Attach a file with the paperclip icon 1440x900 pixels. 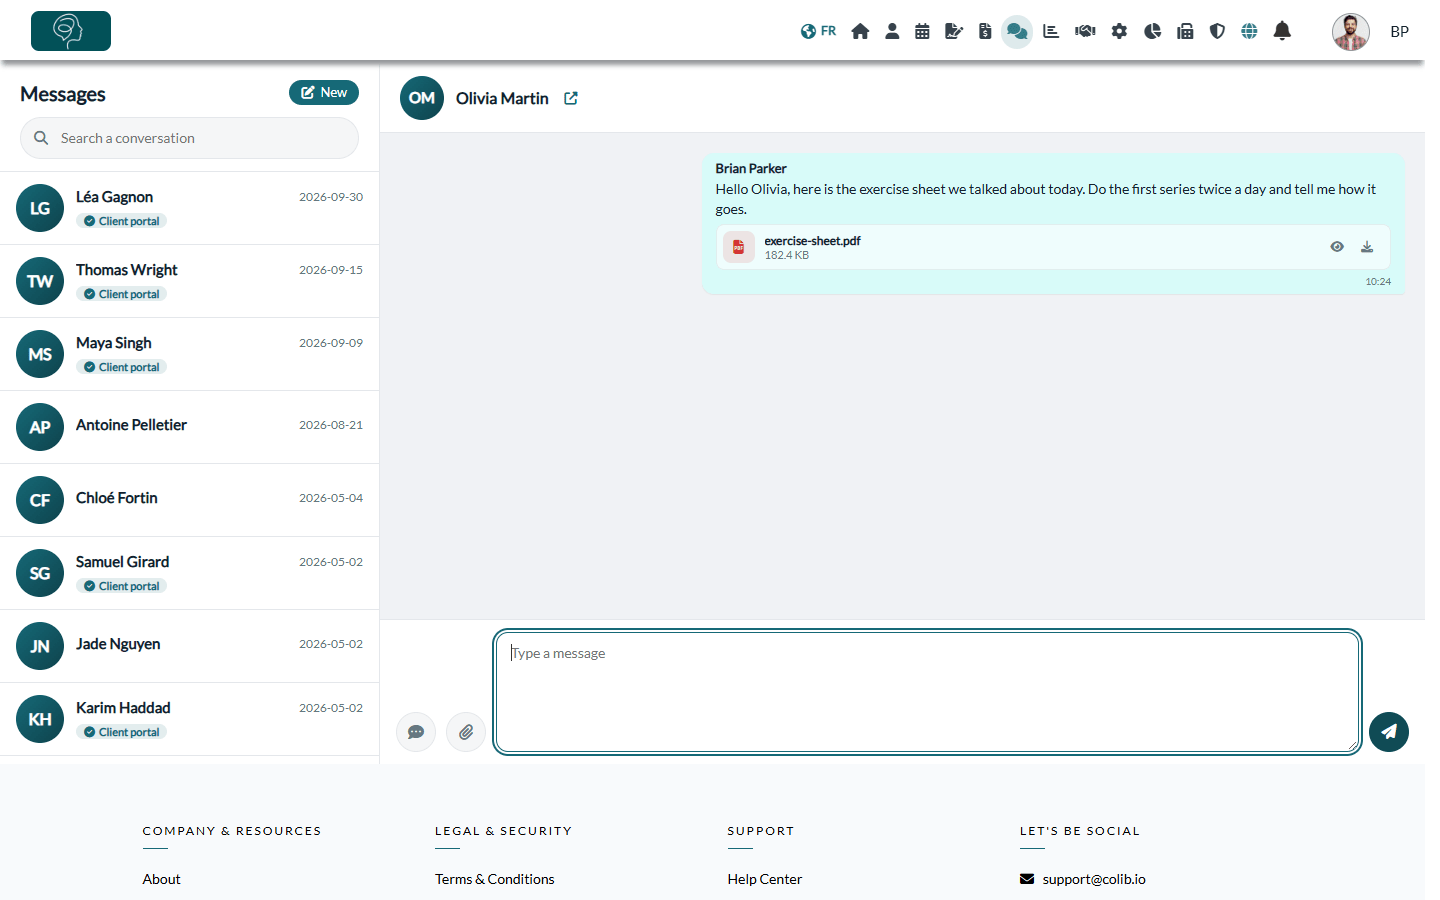point(466,732)
